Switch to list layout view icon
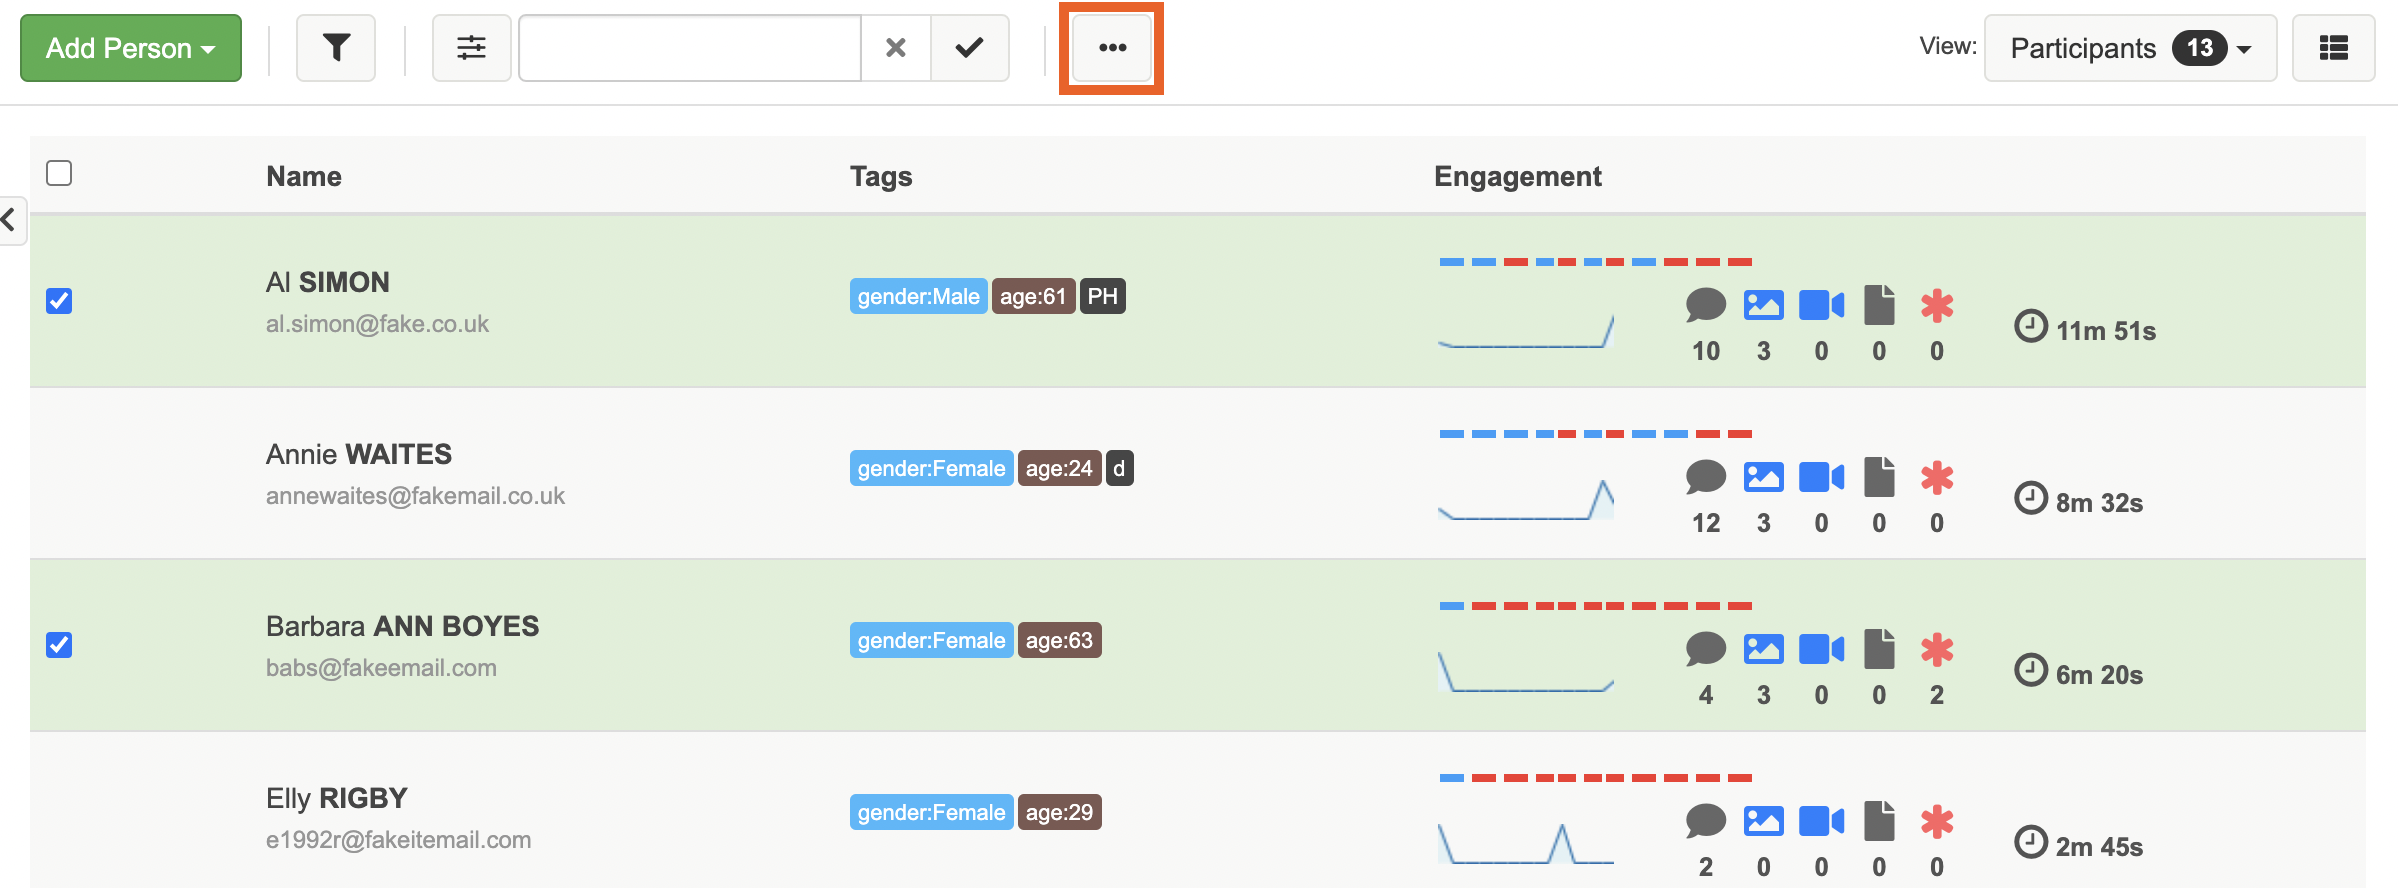This screenshot has height=888, width=2398. [2333, 48]
